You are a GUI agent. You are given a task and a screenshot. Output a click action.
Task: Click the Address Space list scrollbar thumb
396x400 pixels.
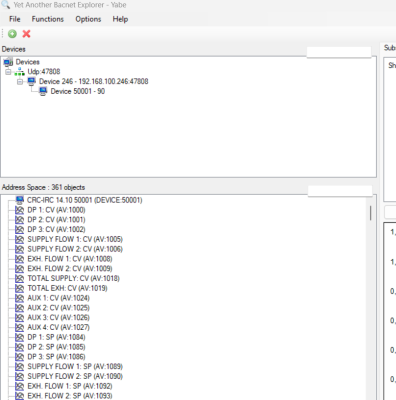(x=370, y=213)
